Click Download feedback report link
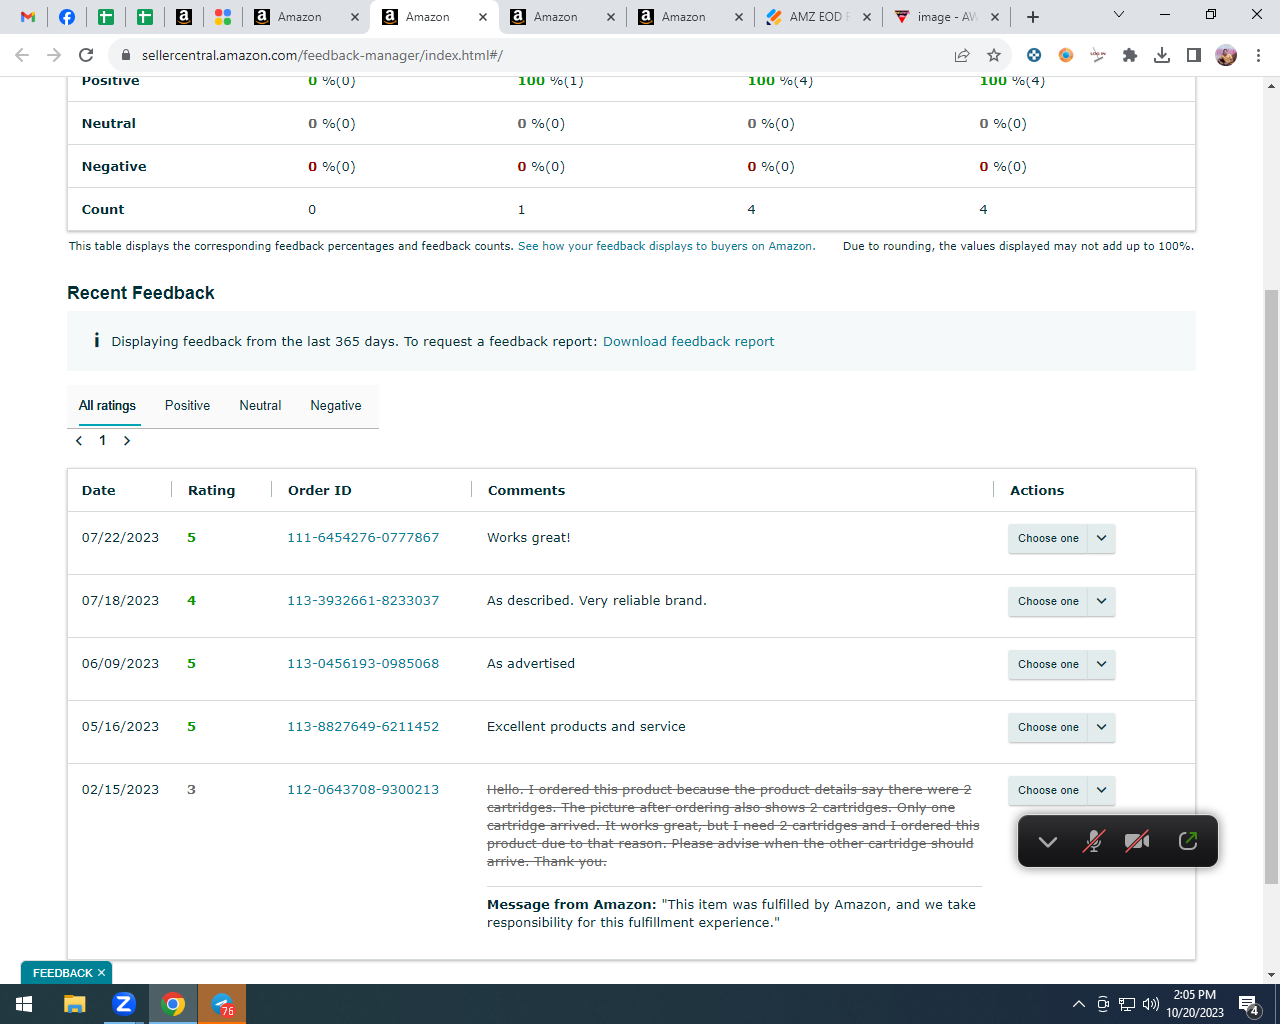This screenshot has width=1280, height=1024. pos(688,341)
